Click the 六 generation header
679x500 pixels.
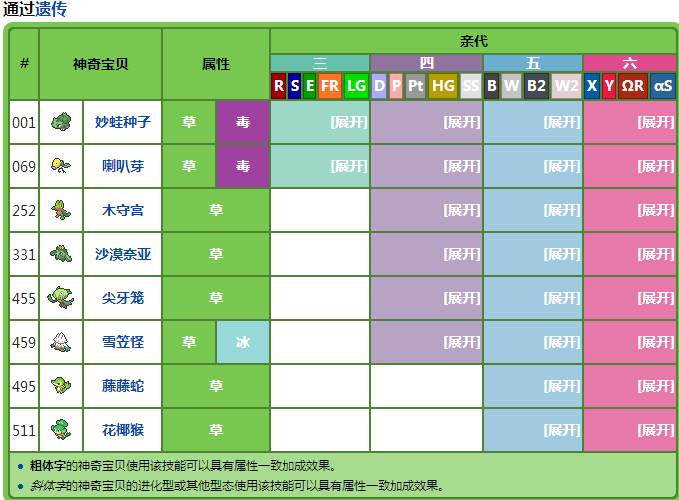point(630,63)
